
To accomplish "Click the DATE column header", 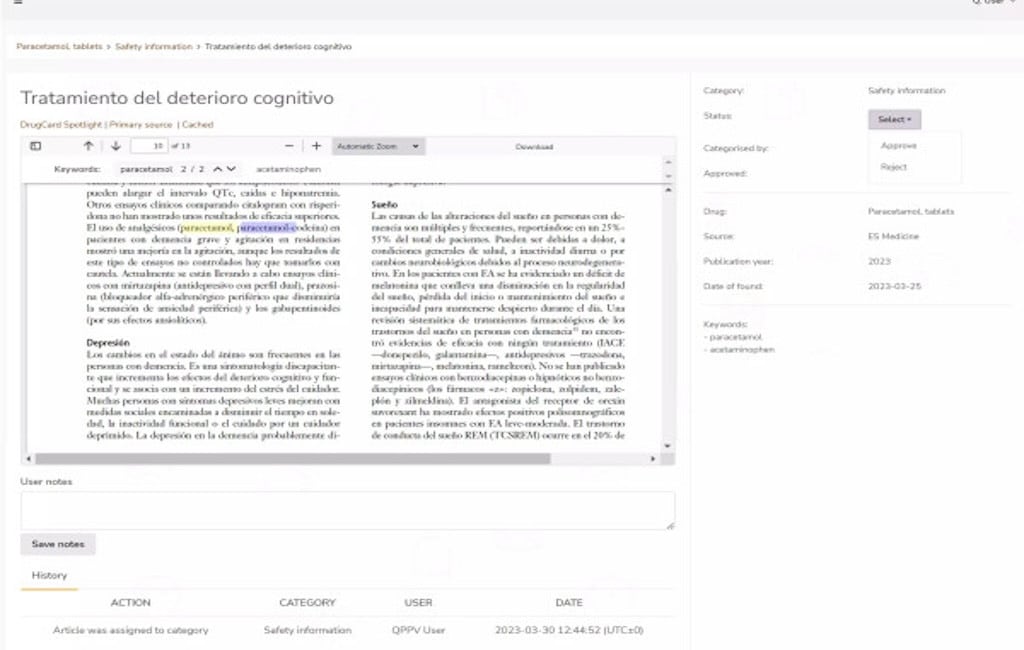I will click(569, 602).
